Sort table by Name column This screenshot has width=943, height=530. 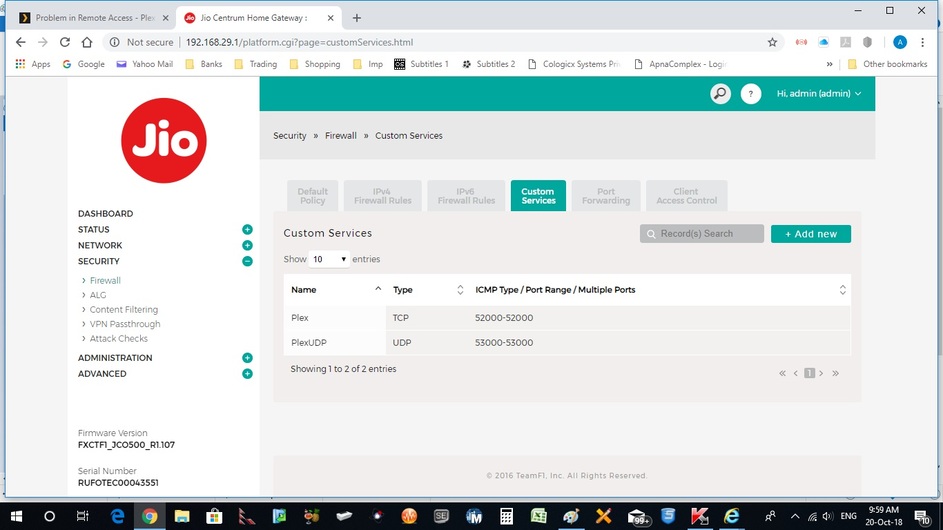coord(336,290)
